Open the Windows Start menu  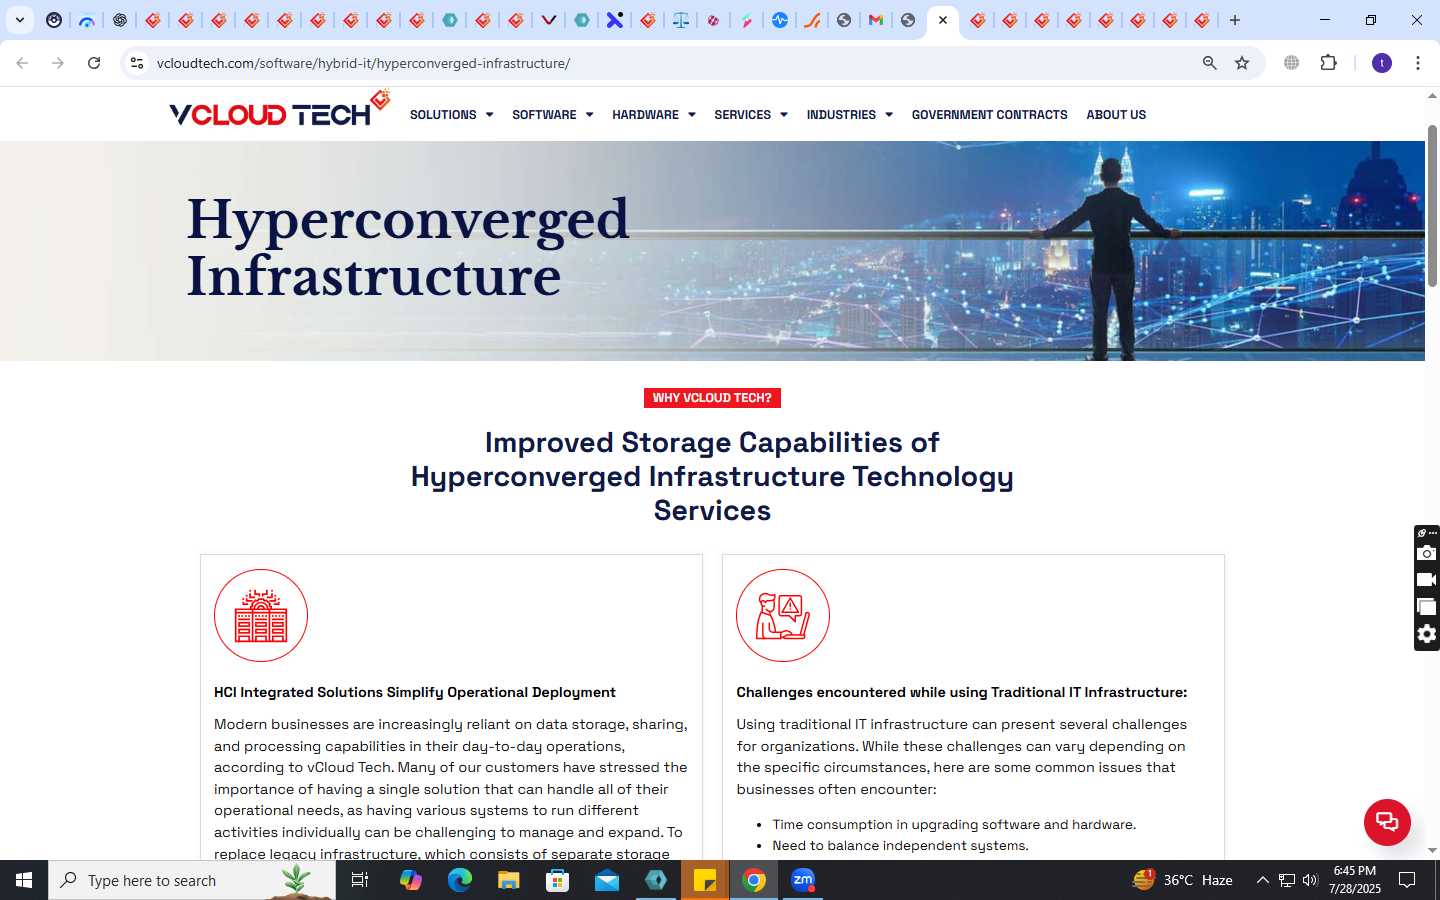click(24, 880)
